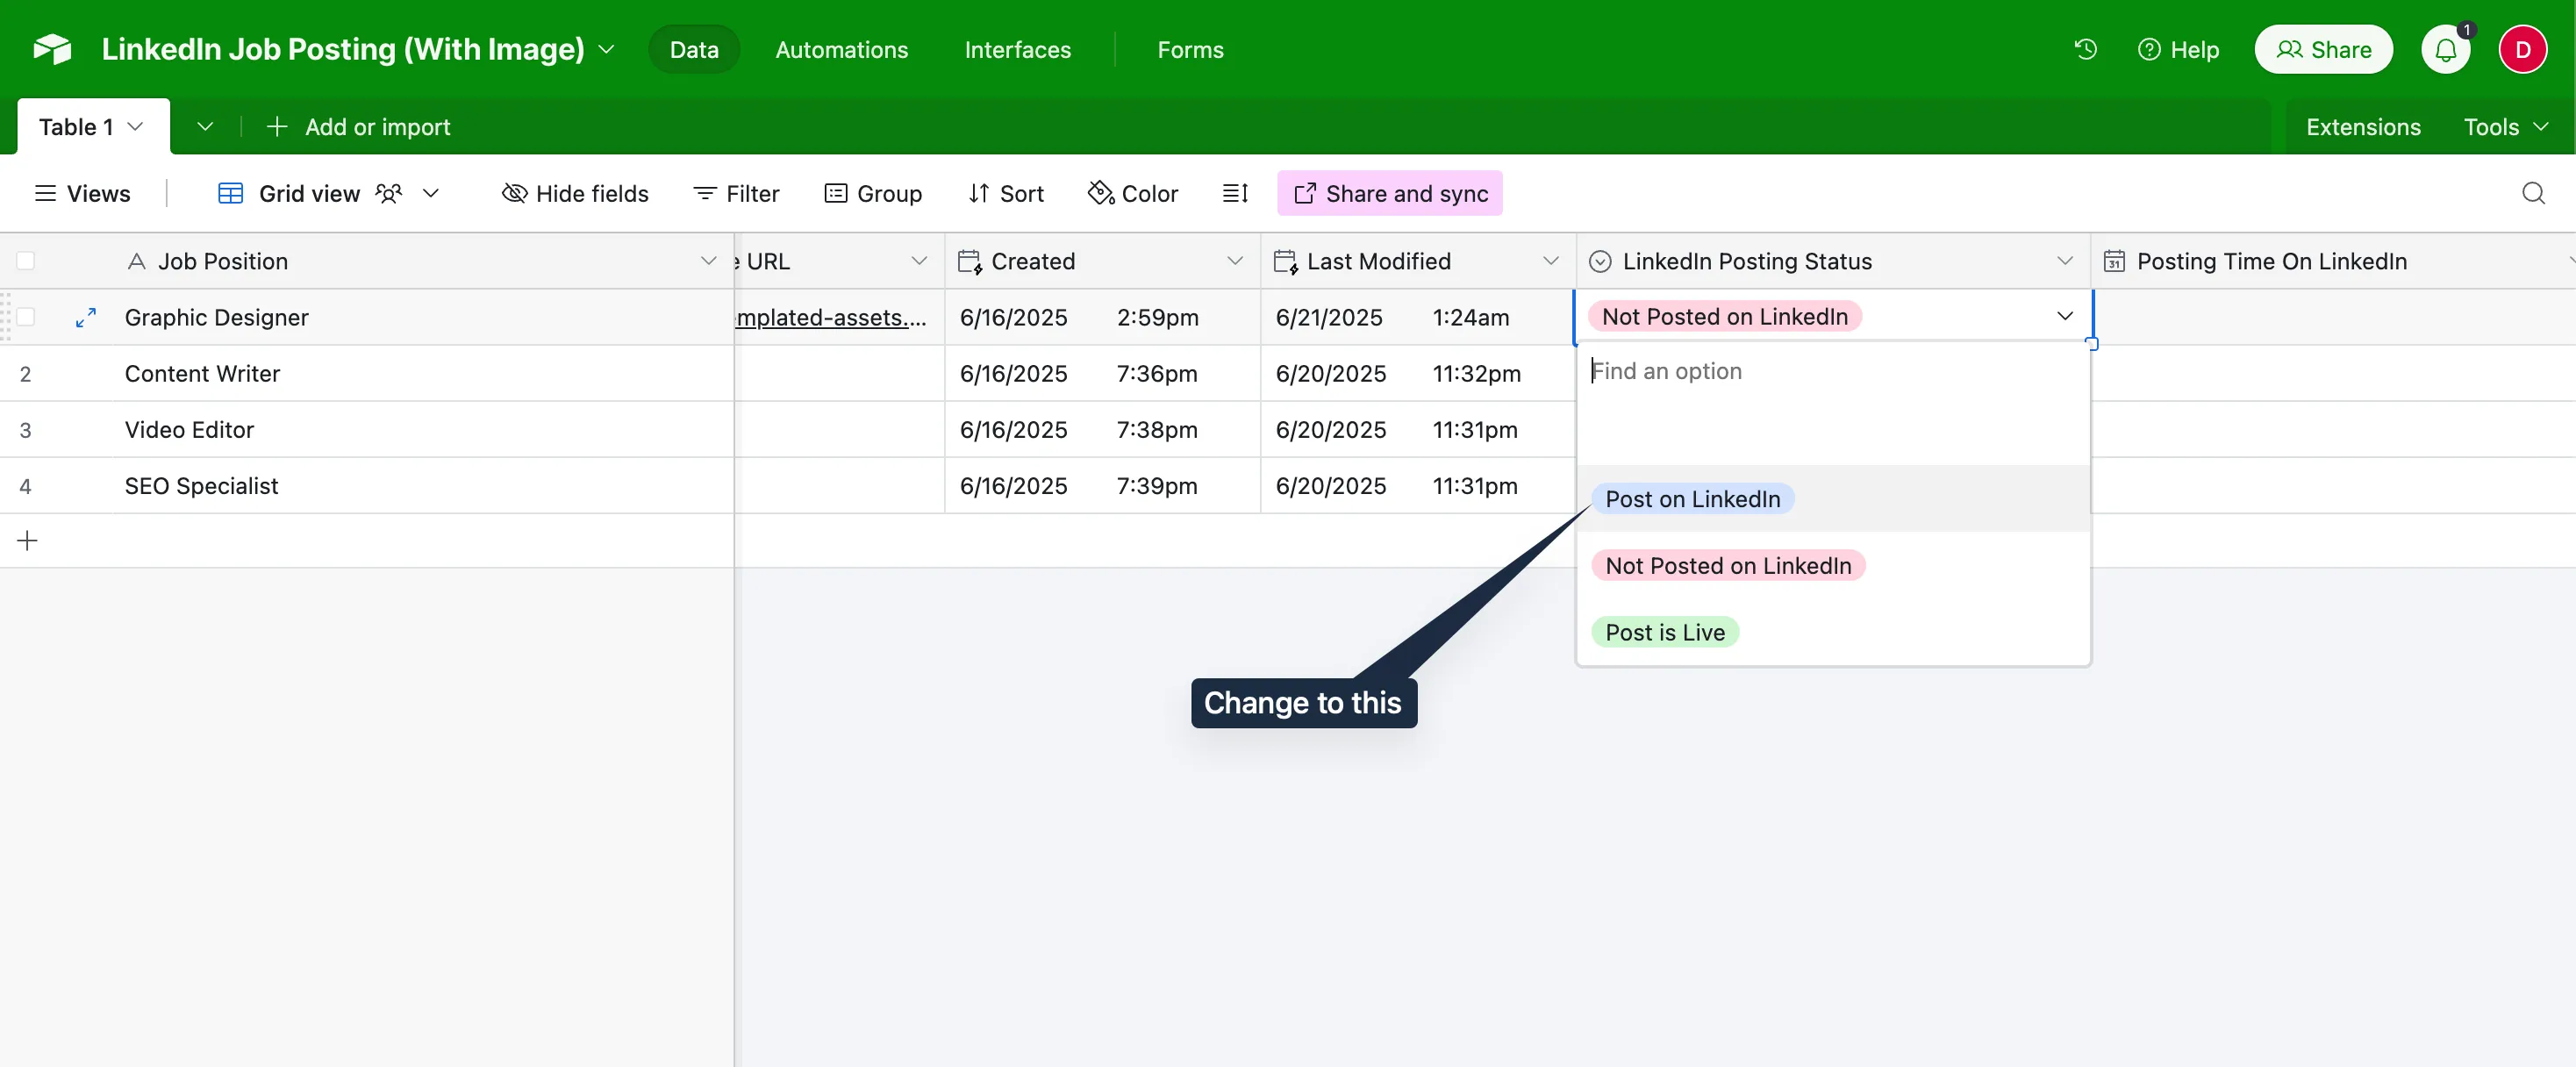Viewport: 2576px width, 1067px height.
Task: Collapse status cell dropdown chevron
Action: pos(2065,316)
